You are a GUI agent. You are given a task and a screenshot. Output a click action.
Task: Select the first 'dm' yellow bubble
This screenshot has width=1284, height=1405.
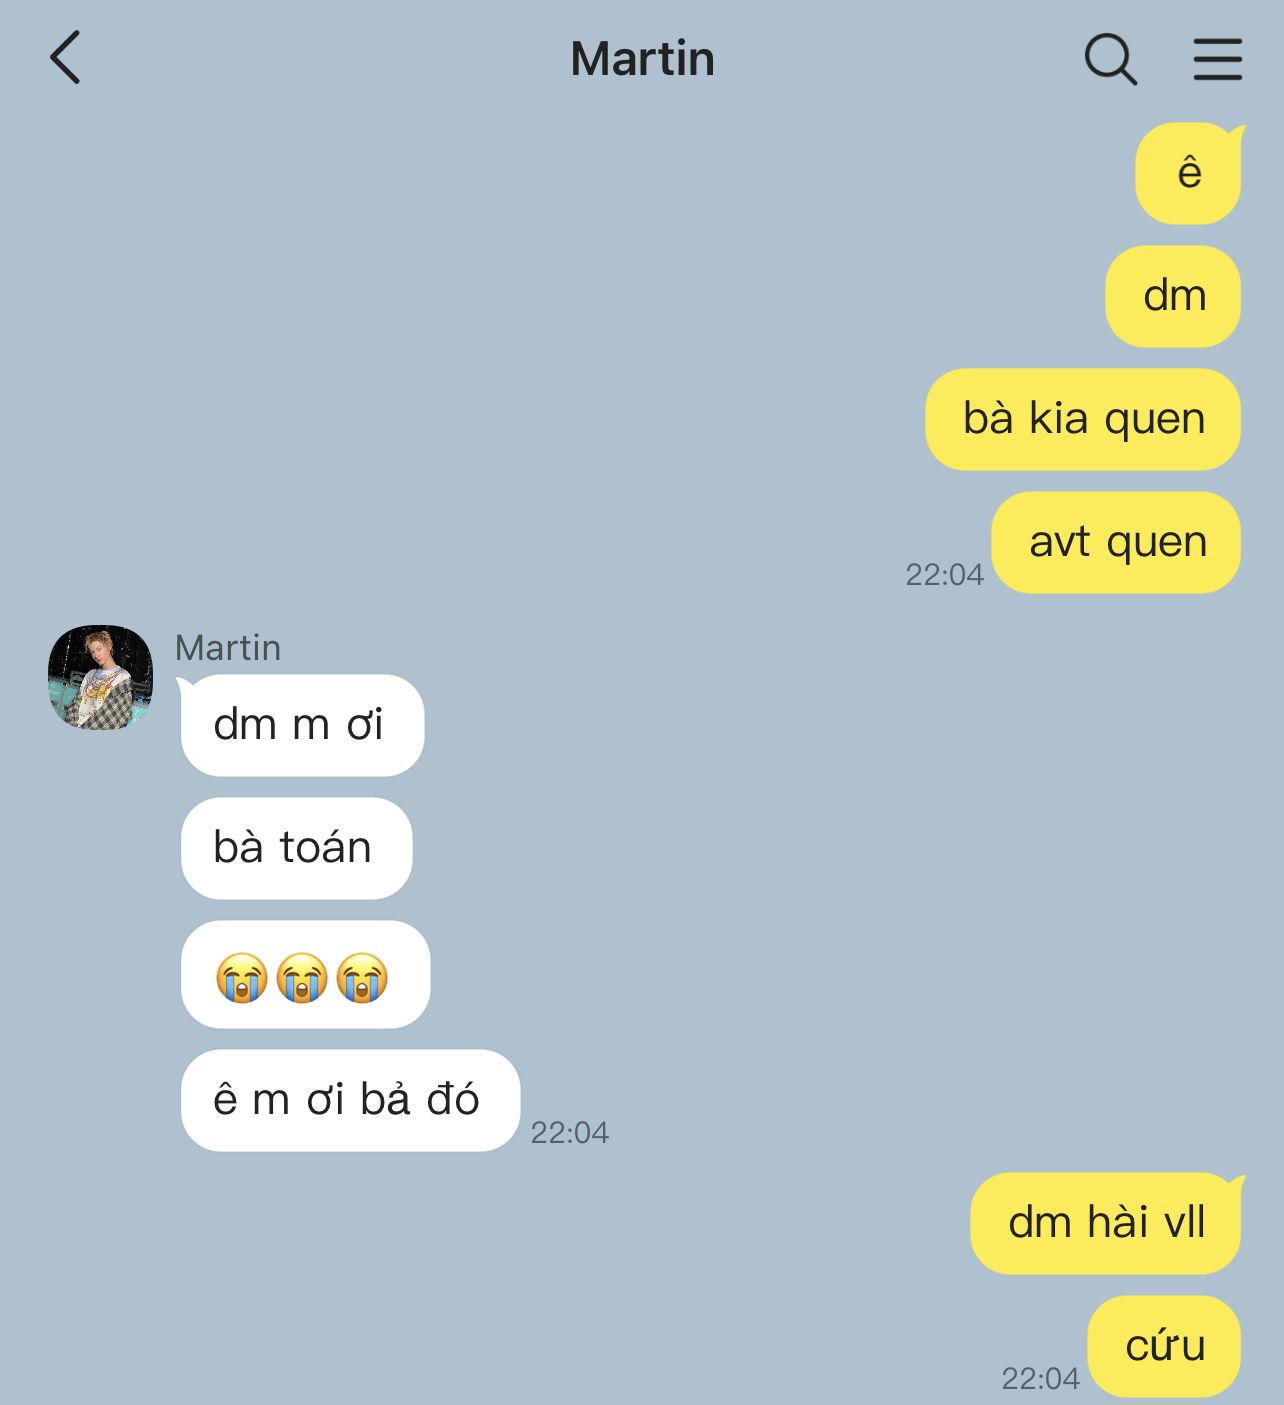tap(1173, 297)
